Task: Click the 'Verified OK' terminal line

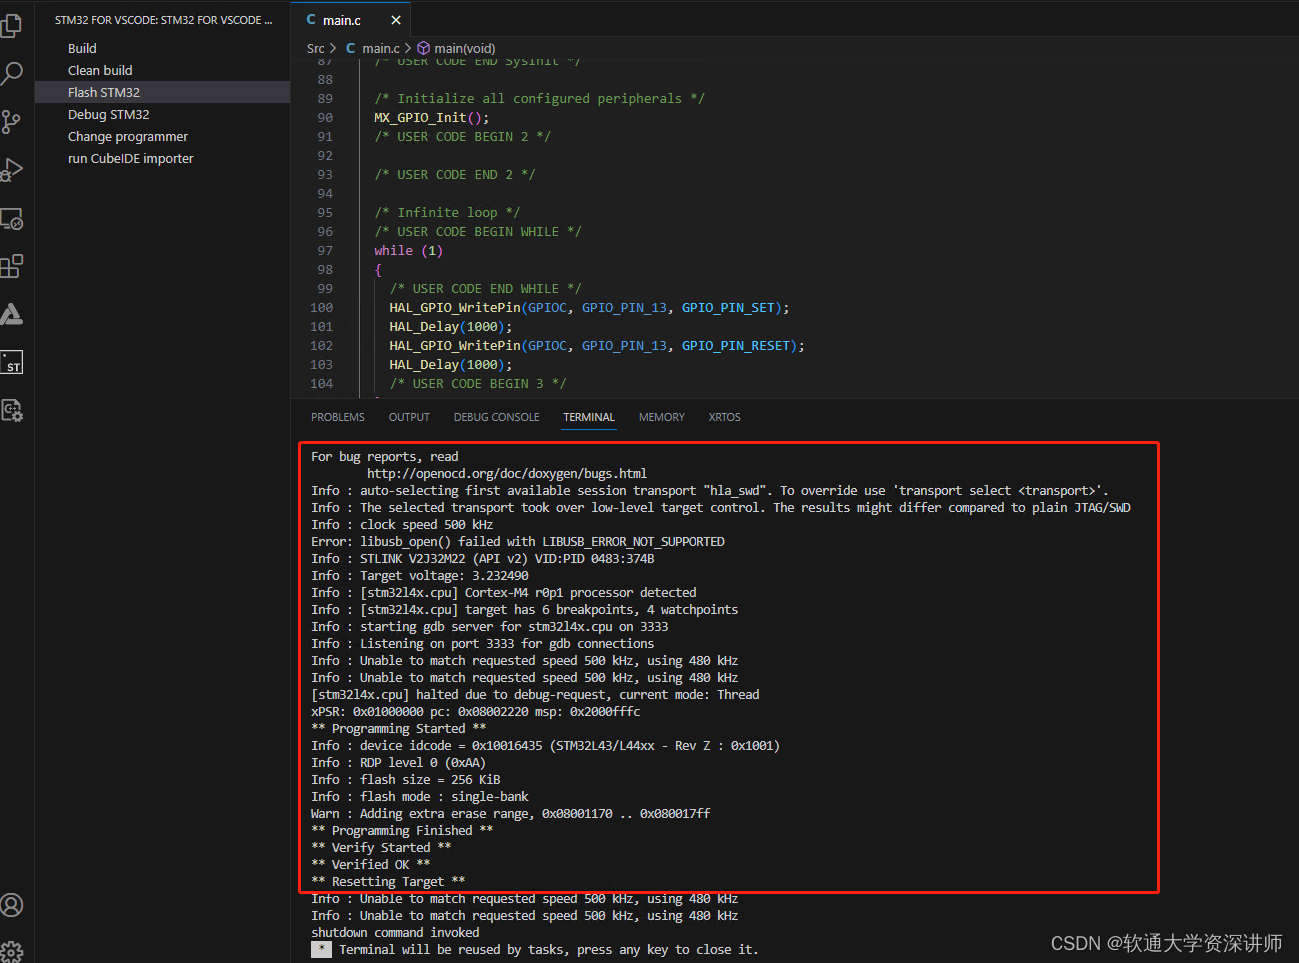Action: [371, 865]
